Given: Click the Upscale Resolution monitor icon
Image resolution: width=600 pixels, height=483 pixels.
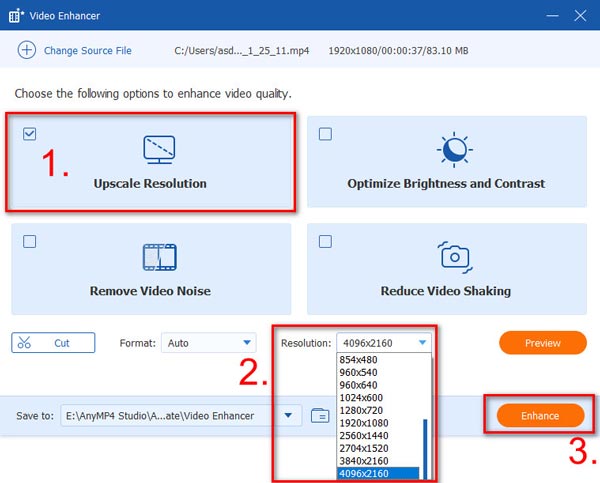Looking at the screenshot, I should click(x=159, y=150).
